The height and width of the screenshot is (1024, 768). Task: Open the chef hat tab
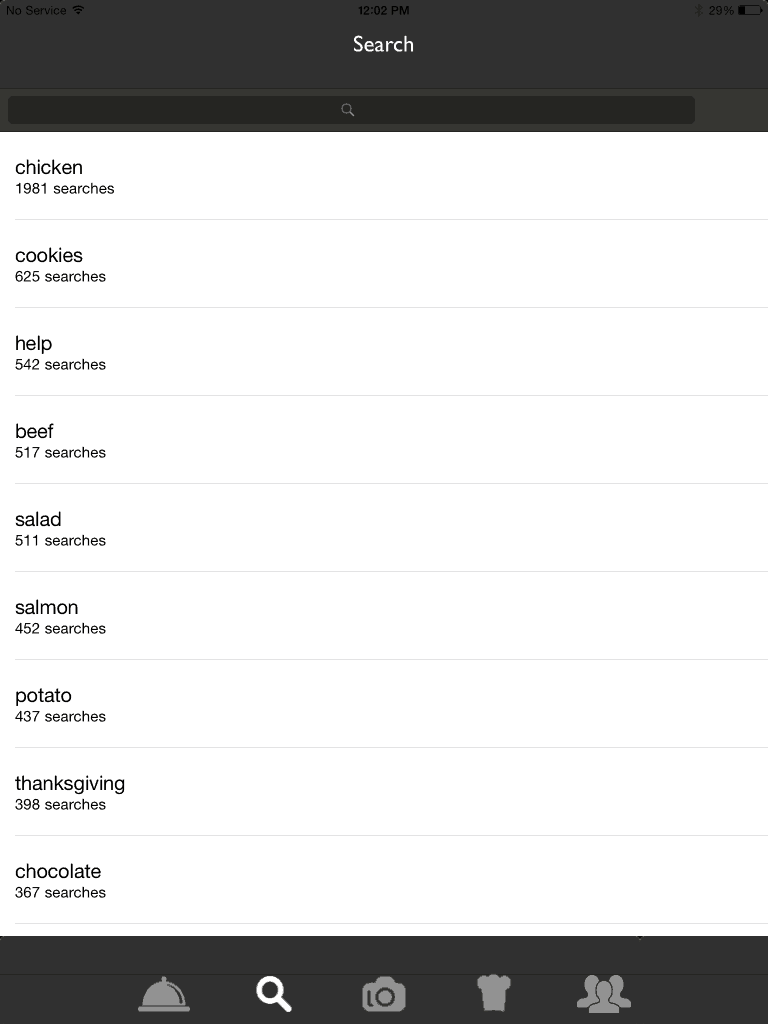pos(494,993)
